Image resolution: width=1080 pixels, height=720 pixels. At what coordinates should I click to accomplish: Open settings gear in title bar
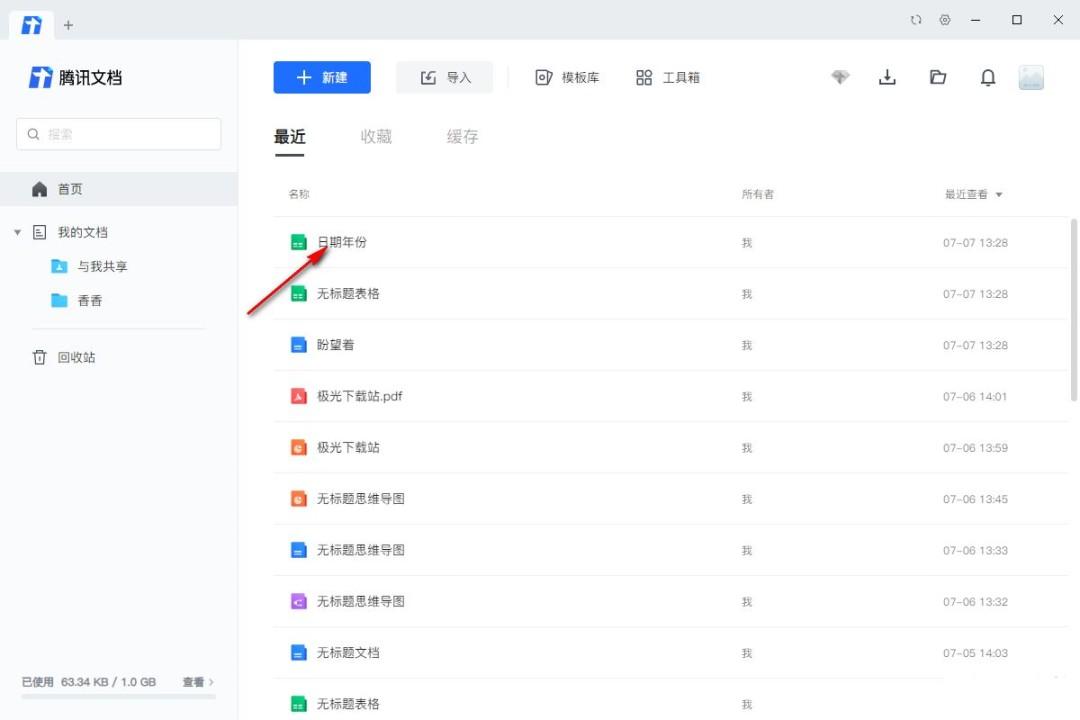pos(945,20)
